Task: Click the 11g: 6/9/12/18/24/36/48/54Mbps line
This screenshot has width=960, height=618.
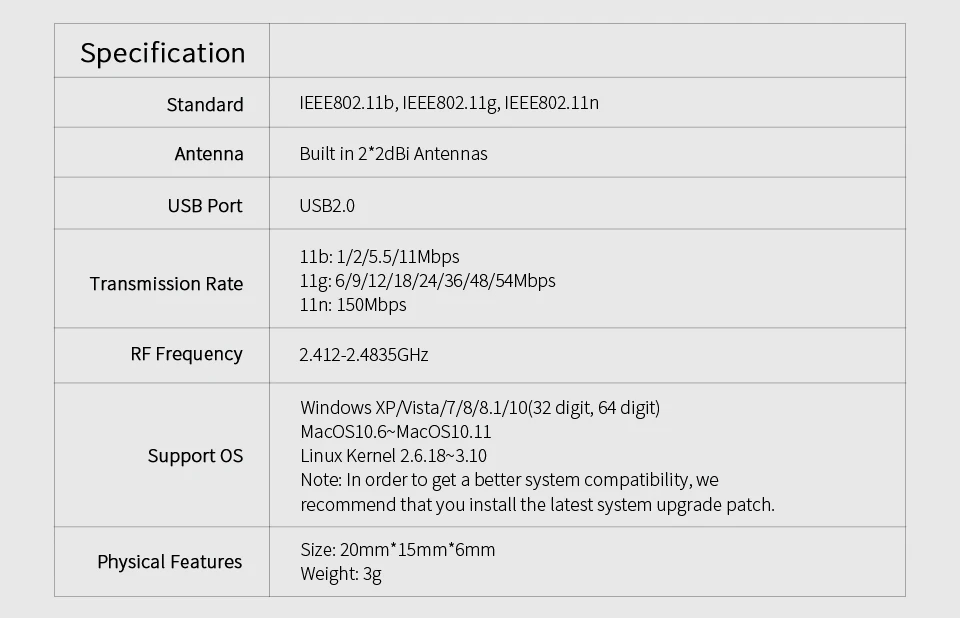Action: pyautogui.click(x=427, y=281)
